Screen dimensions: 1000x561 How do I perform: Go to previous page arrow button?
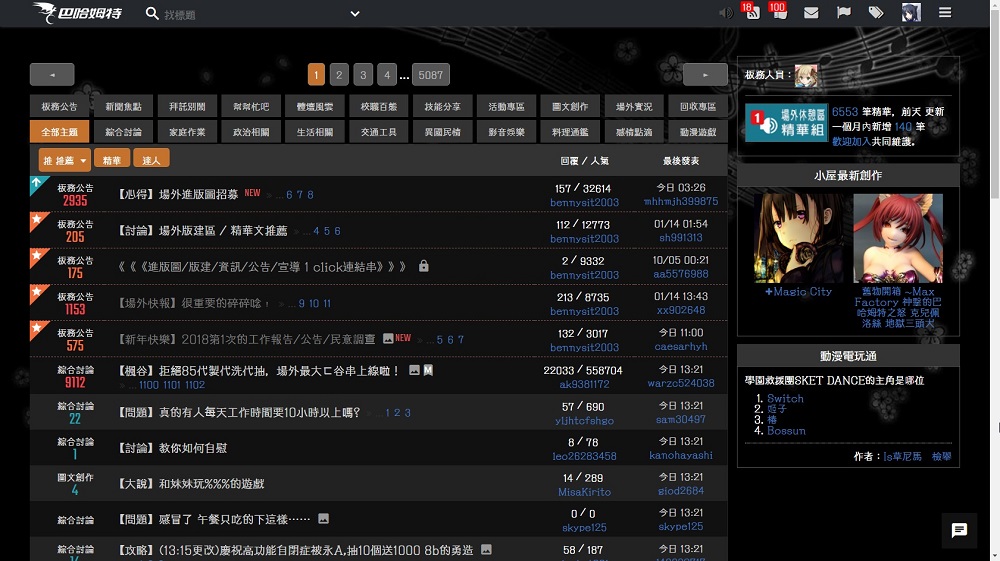(52, 75)
